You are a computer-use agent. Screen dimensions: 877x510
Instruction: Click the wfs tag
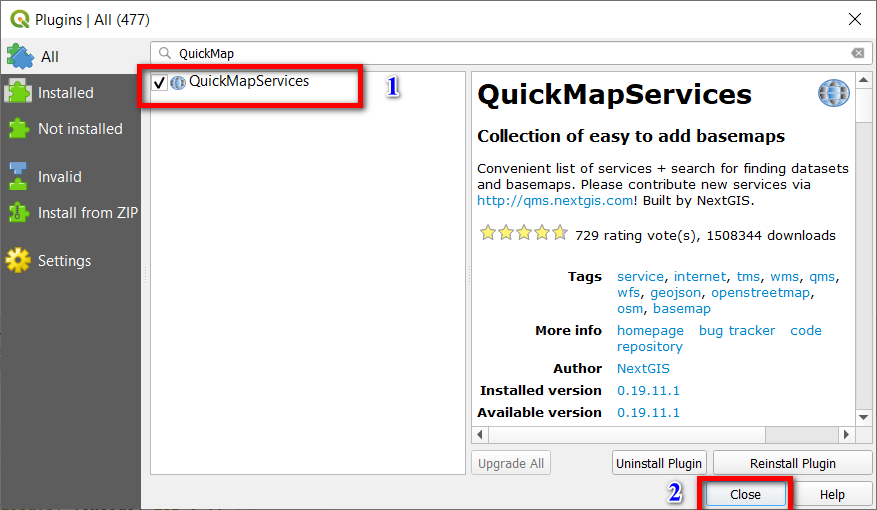628,292
